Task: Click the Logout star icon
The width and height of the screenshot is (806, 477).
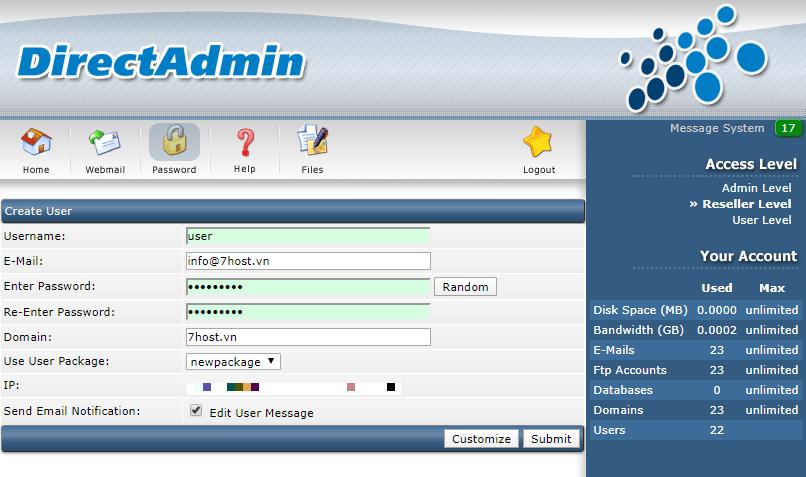Action: [538, 142]
